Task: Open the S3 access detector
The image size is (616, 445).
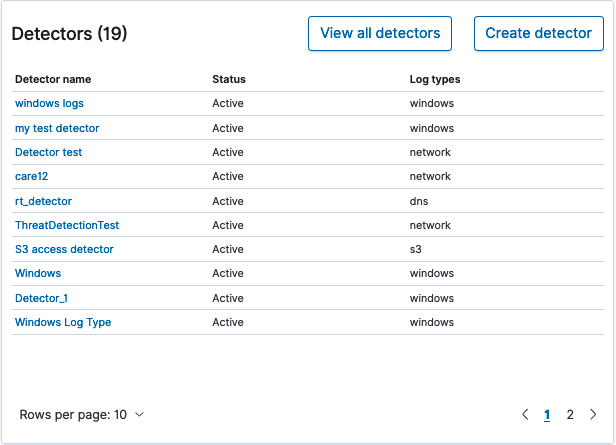Action: 64,249
